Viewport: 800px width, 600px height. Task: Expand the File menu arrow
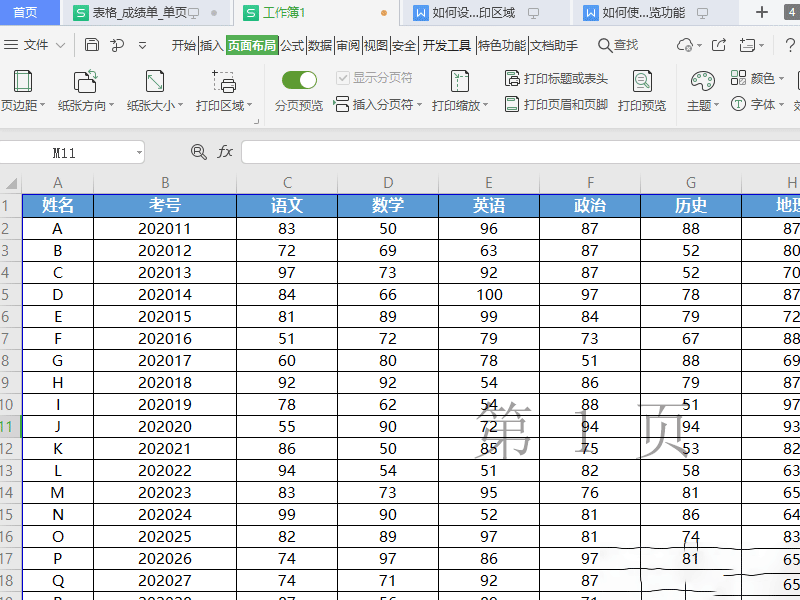coord(60,45)
